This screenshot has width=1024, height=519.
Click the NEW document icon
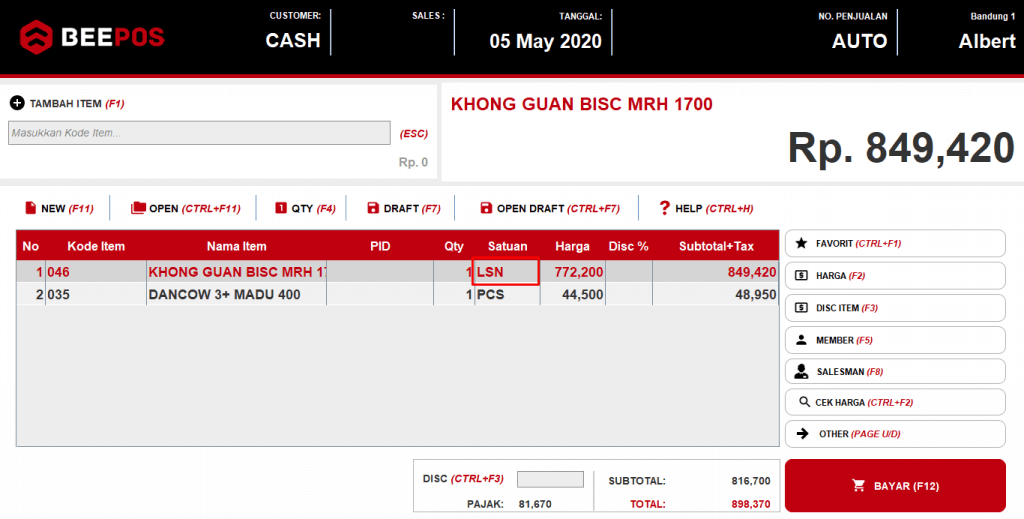30,208
